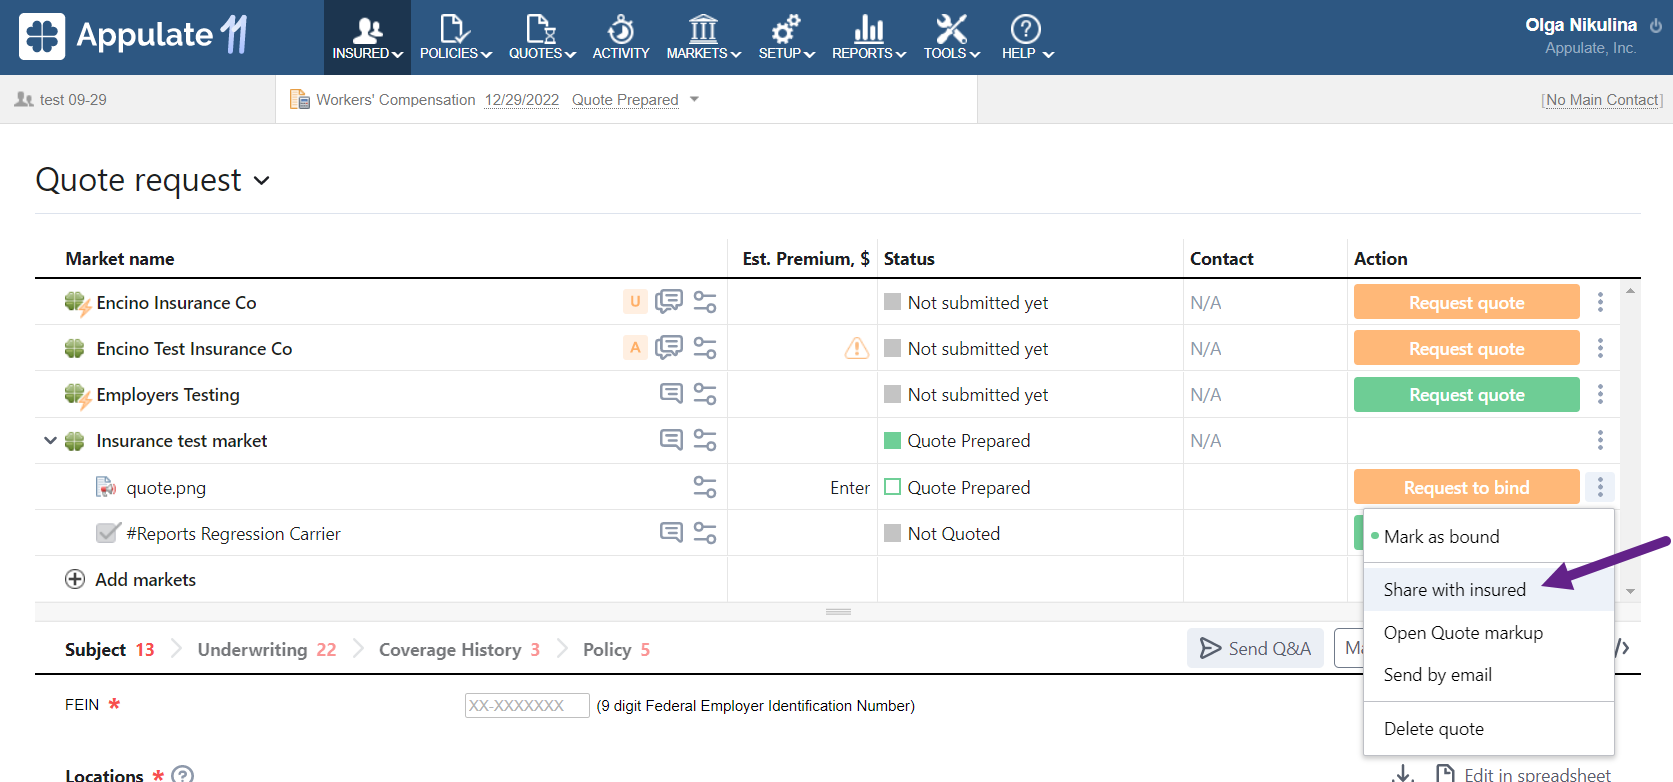Open settings sliders for Employers Testing
The height and width of the screenshot is (782, 1673).
click(x=705, y=394)
